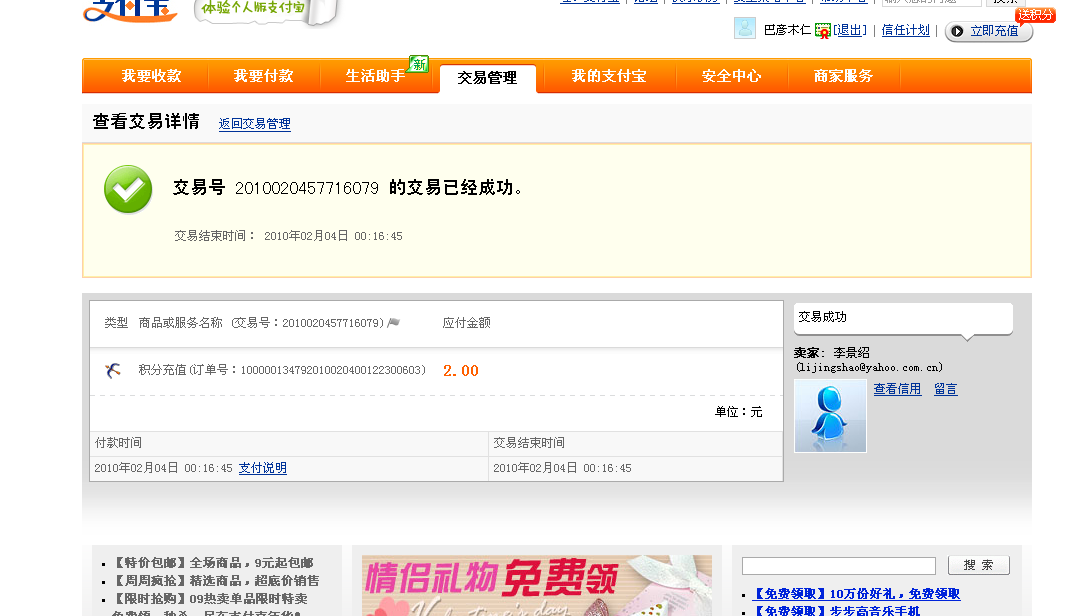Open the 支付说明 link
Screen dimensions: 1080x616
tap(263, 468)
